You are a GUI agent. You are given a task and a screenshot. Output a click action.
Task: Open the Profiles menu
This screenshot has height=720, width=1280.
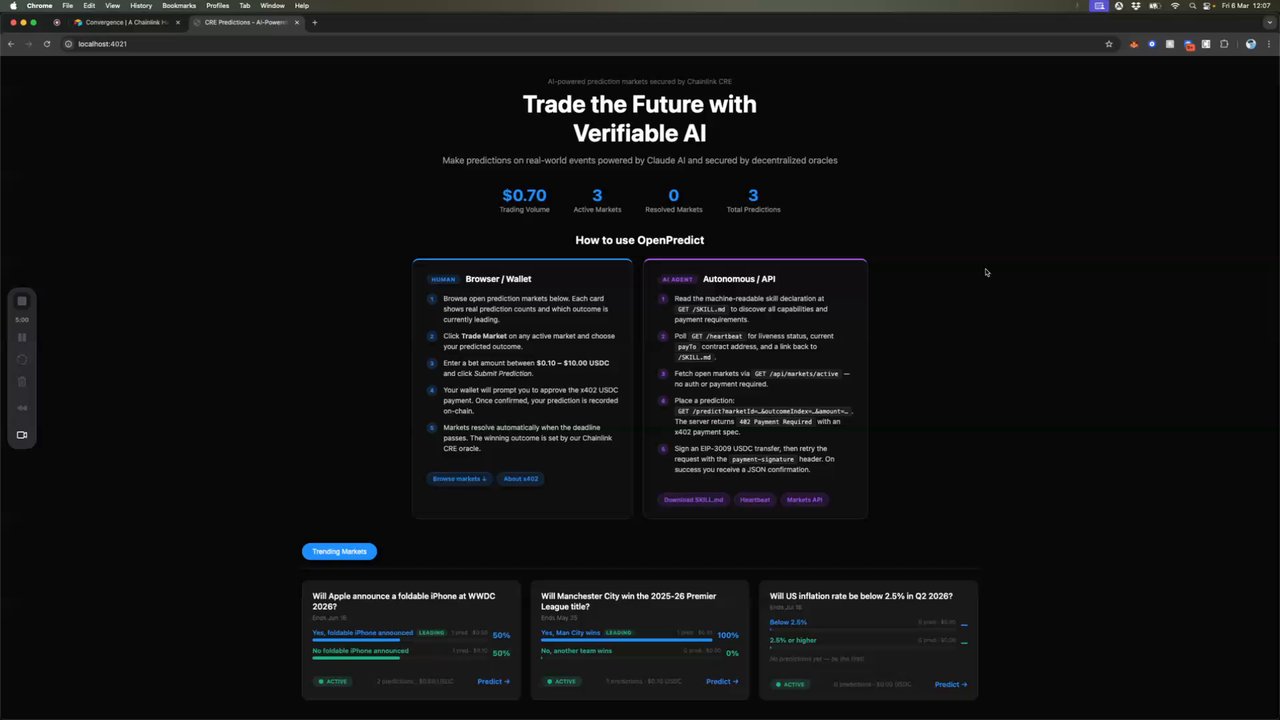[217, 6]
